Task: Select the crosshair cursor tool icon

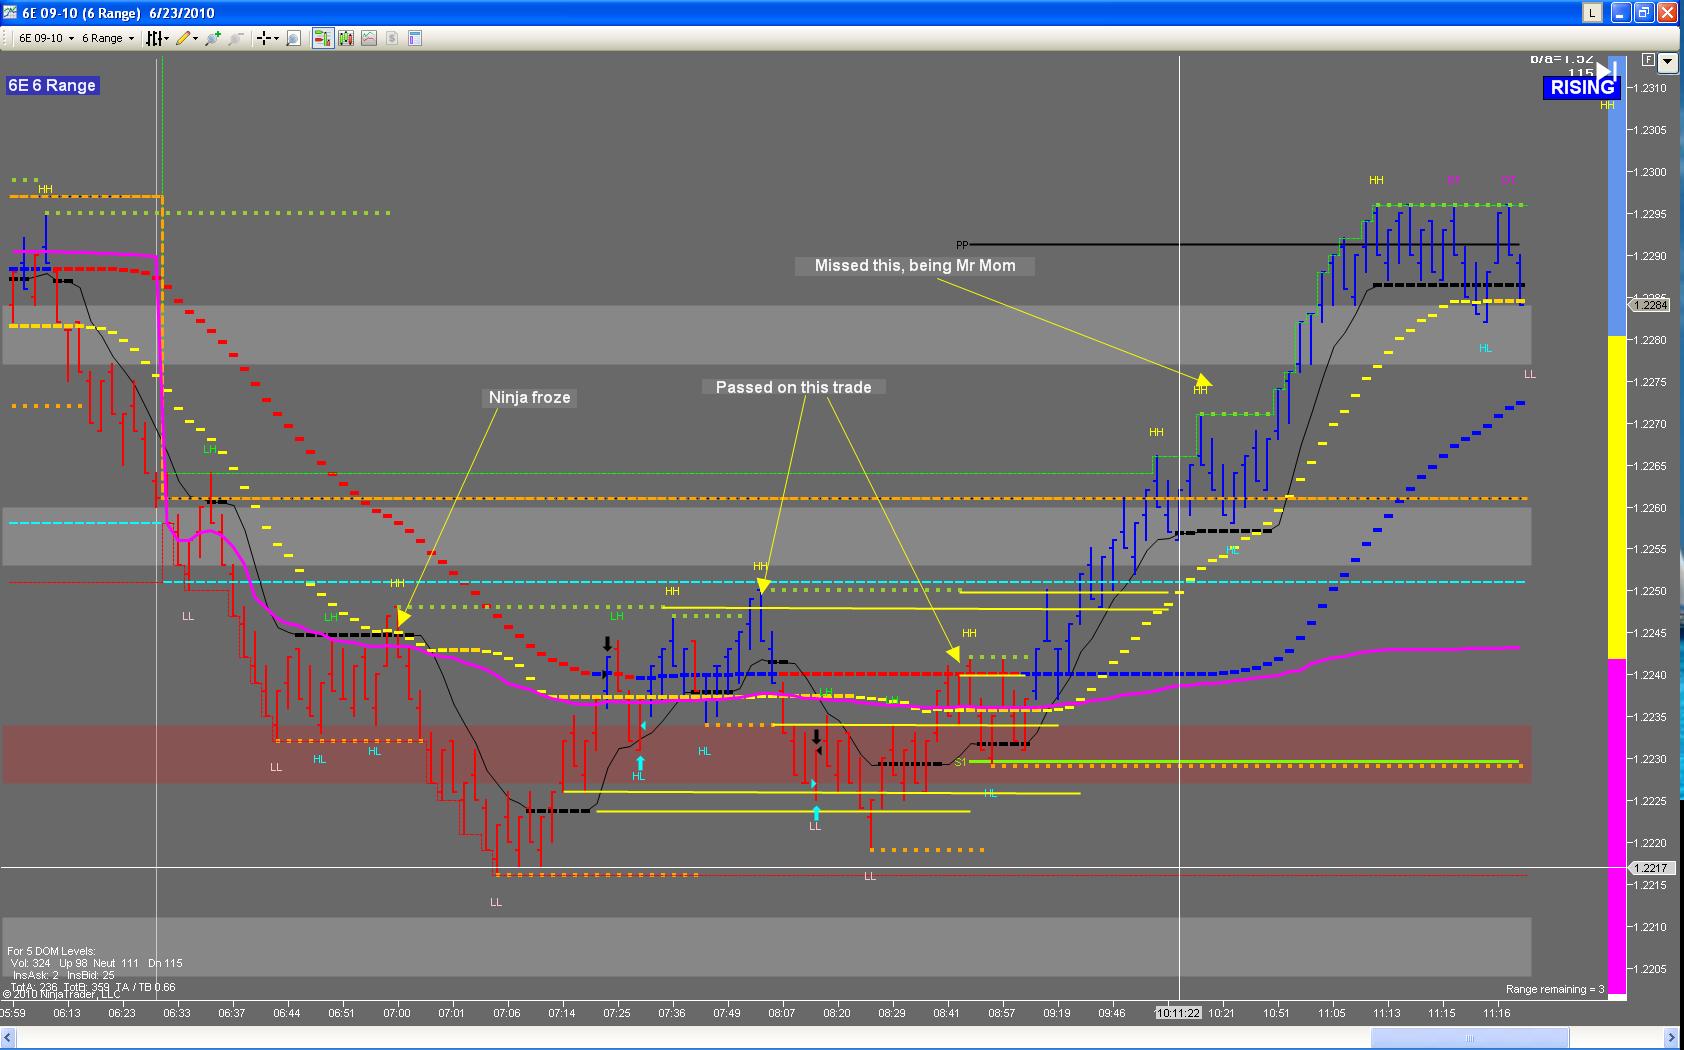Action: click(264, 38)
